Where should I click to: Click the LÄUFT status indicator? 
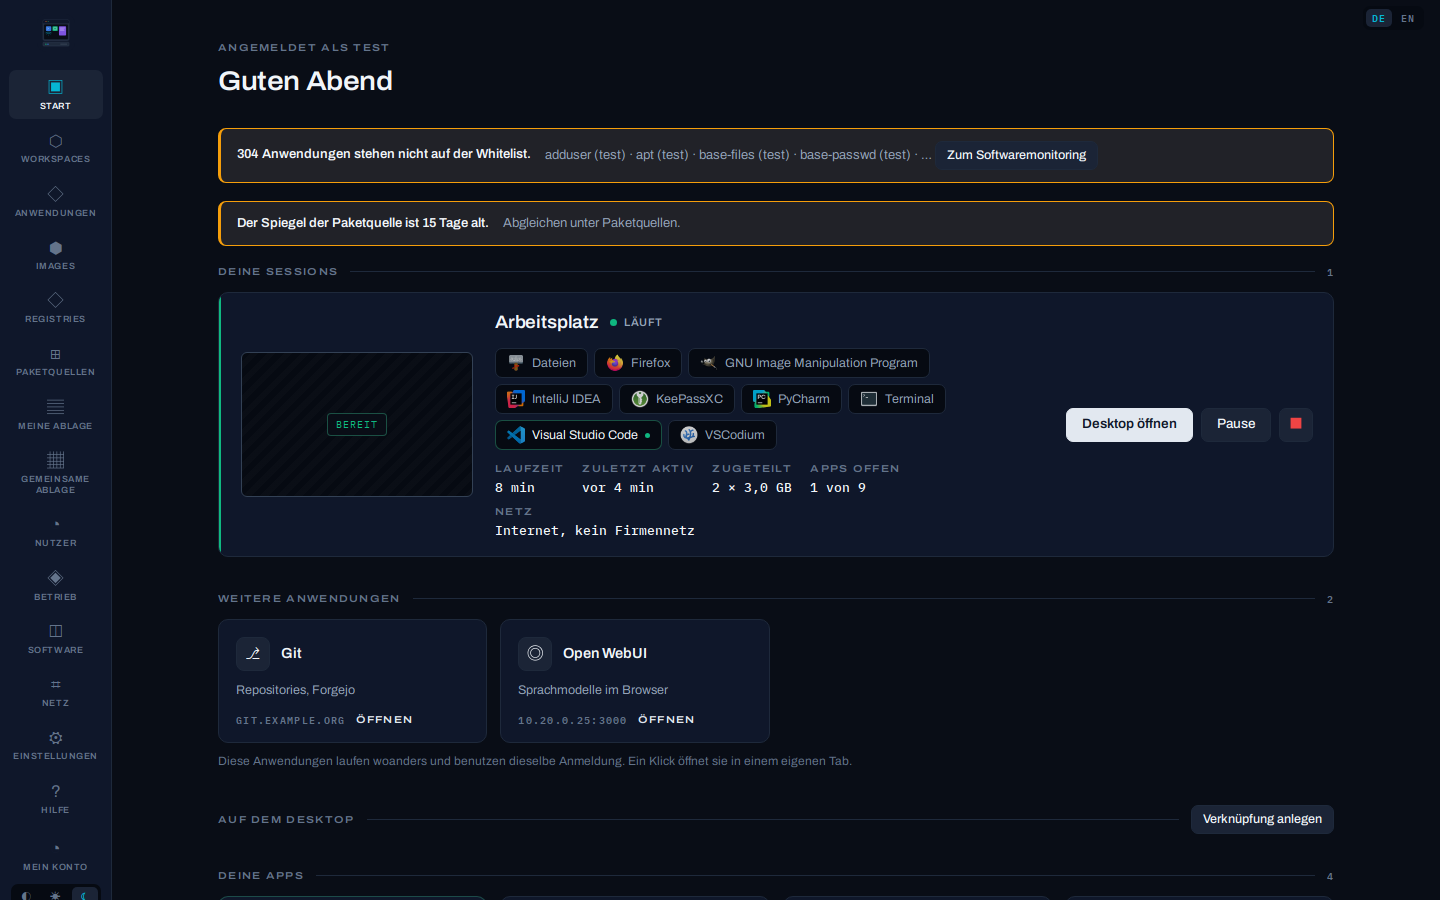tap(636, 322)
